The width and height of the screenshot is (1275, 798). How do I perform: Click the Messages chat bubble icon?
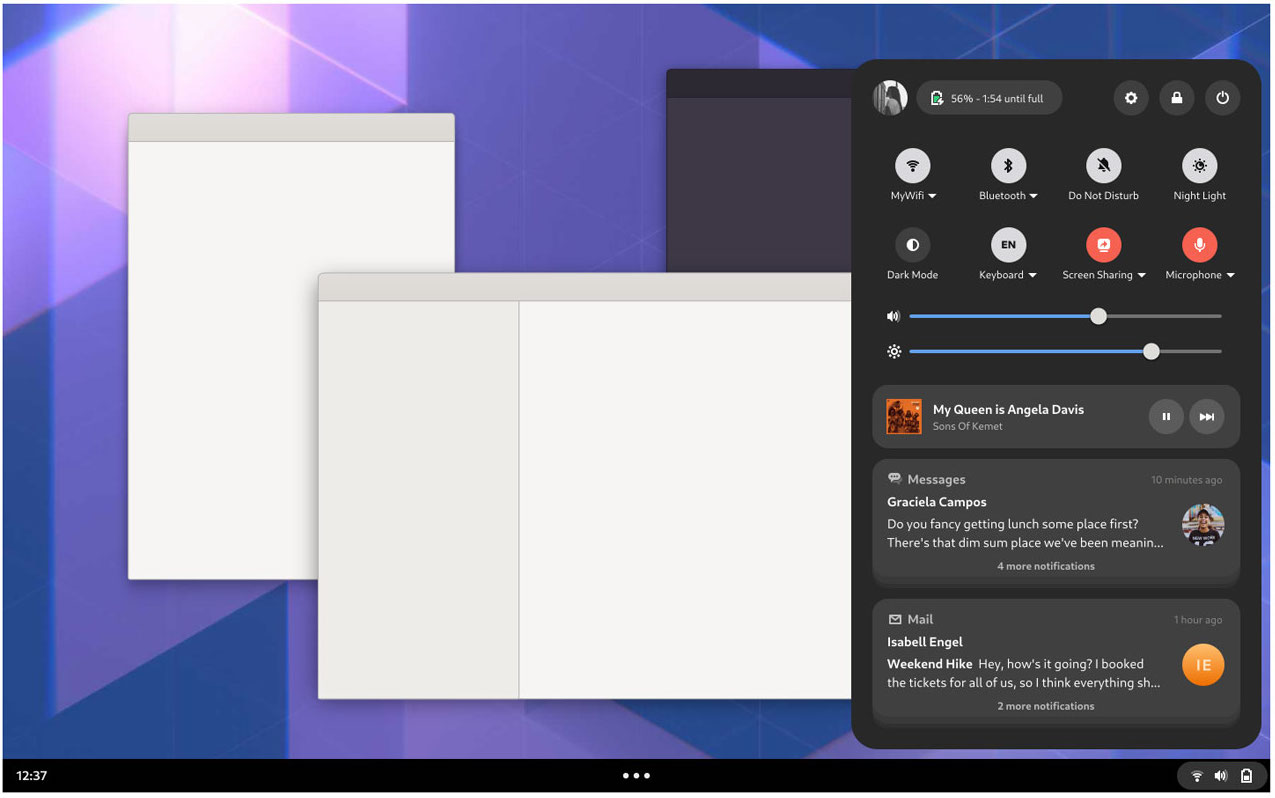tap(895, 479)
